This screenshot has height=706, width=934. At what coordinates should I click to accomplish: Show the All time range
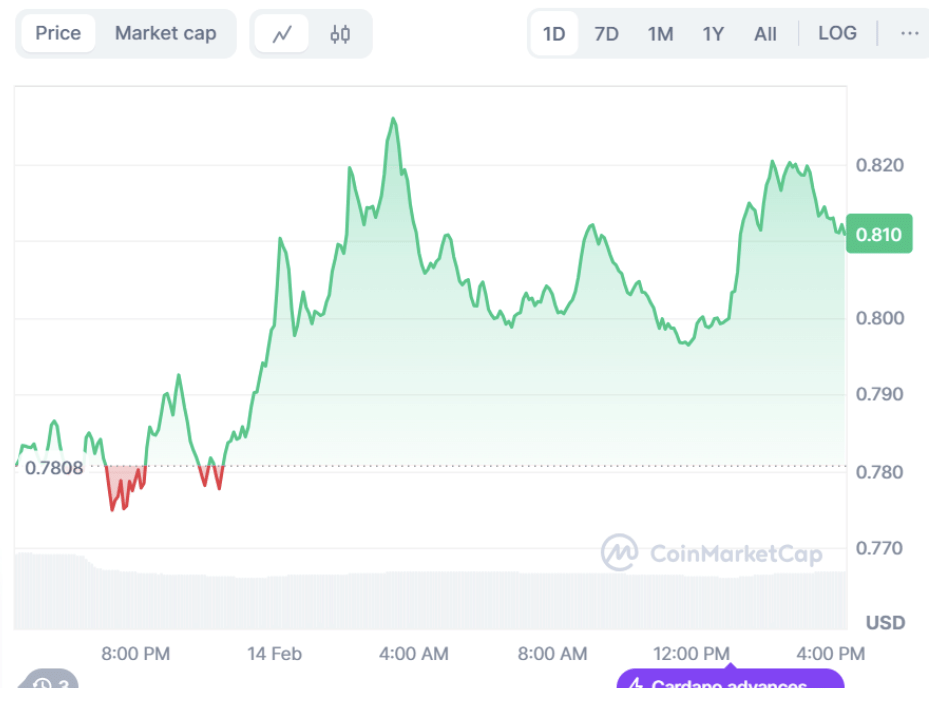click(x=765, y=34)
